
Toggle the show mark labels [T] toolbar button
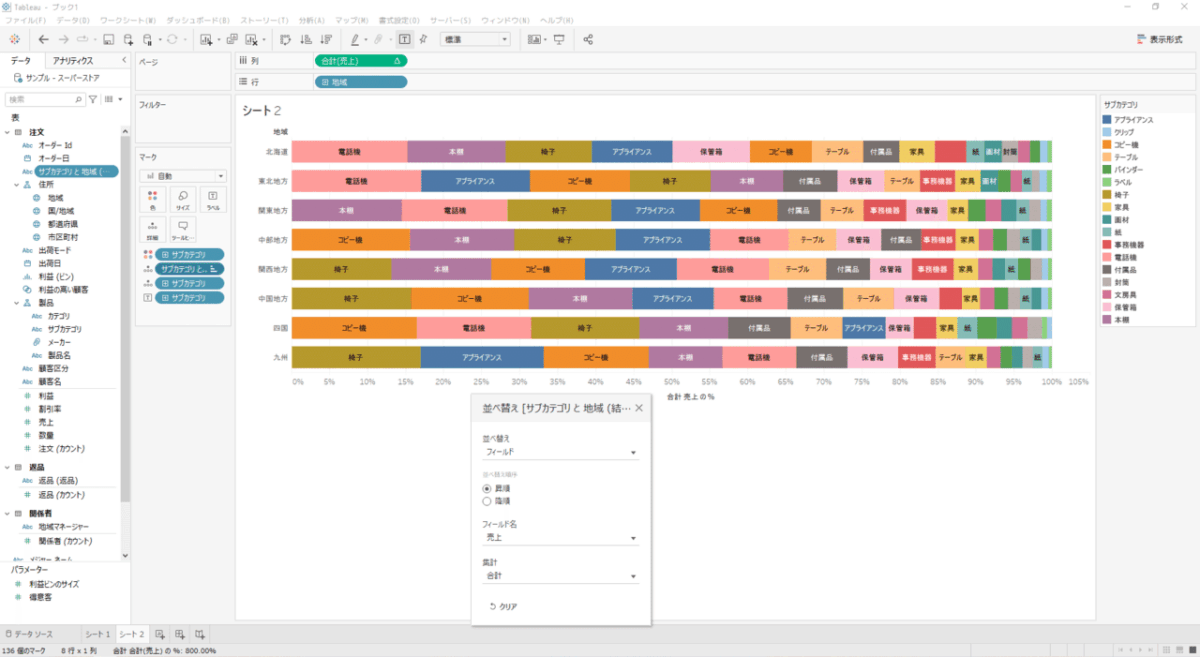(x=404, y=39)
